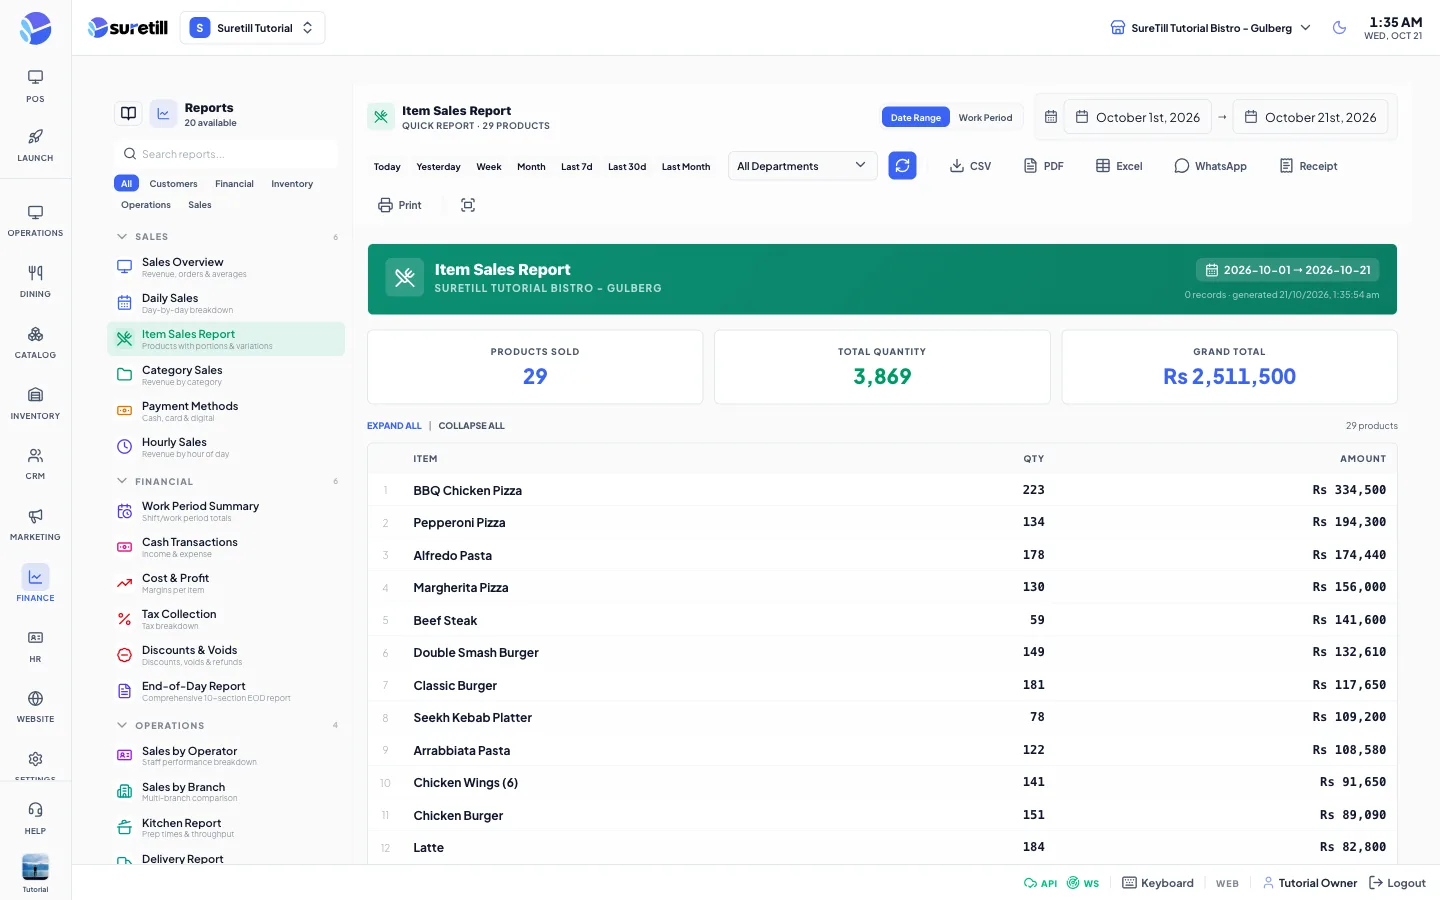Click Expand All link
The width and height of the screenshot is (1440, 900).
pyautogui.click(x=394, y=426)
